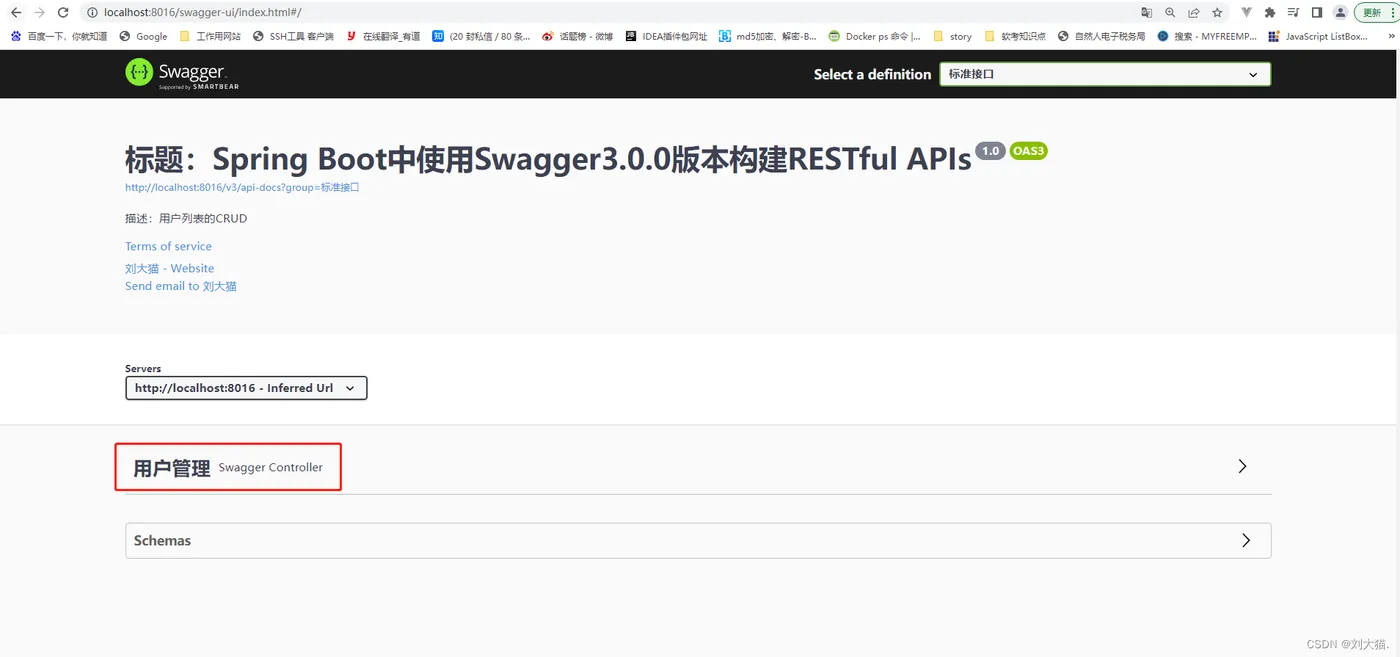1400x657 pixels.
Task: Click the browser back arrow
Action: pos(15,13)
